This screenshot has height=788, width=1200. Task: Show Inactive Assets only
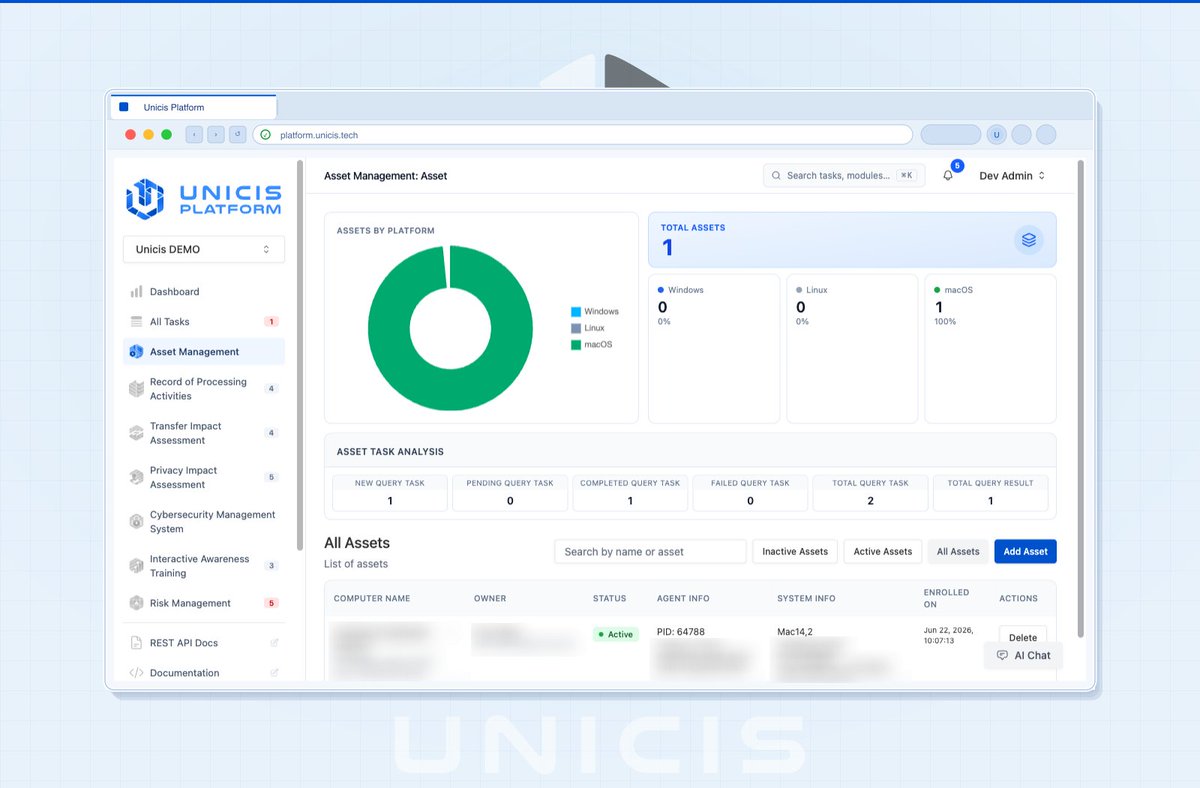pyautogui.click(x=795, y=551)
